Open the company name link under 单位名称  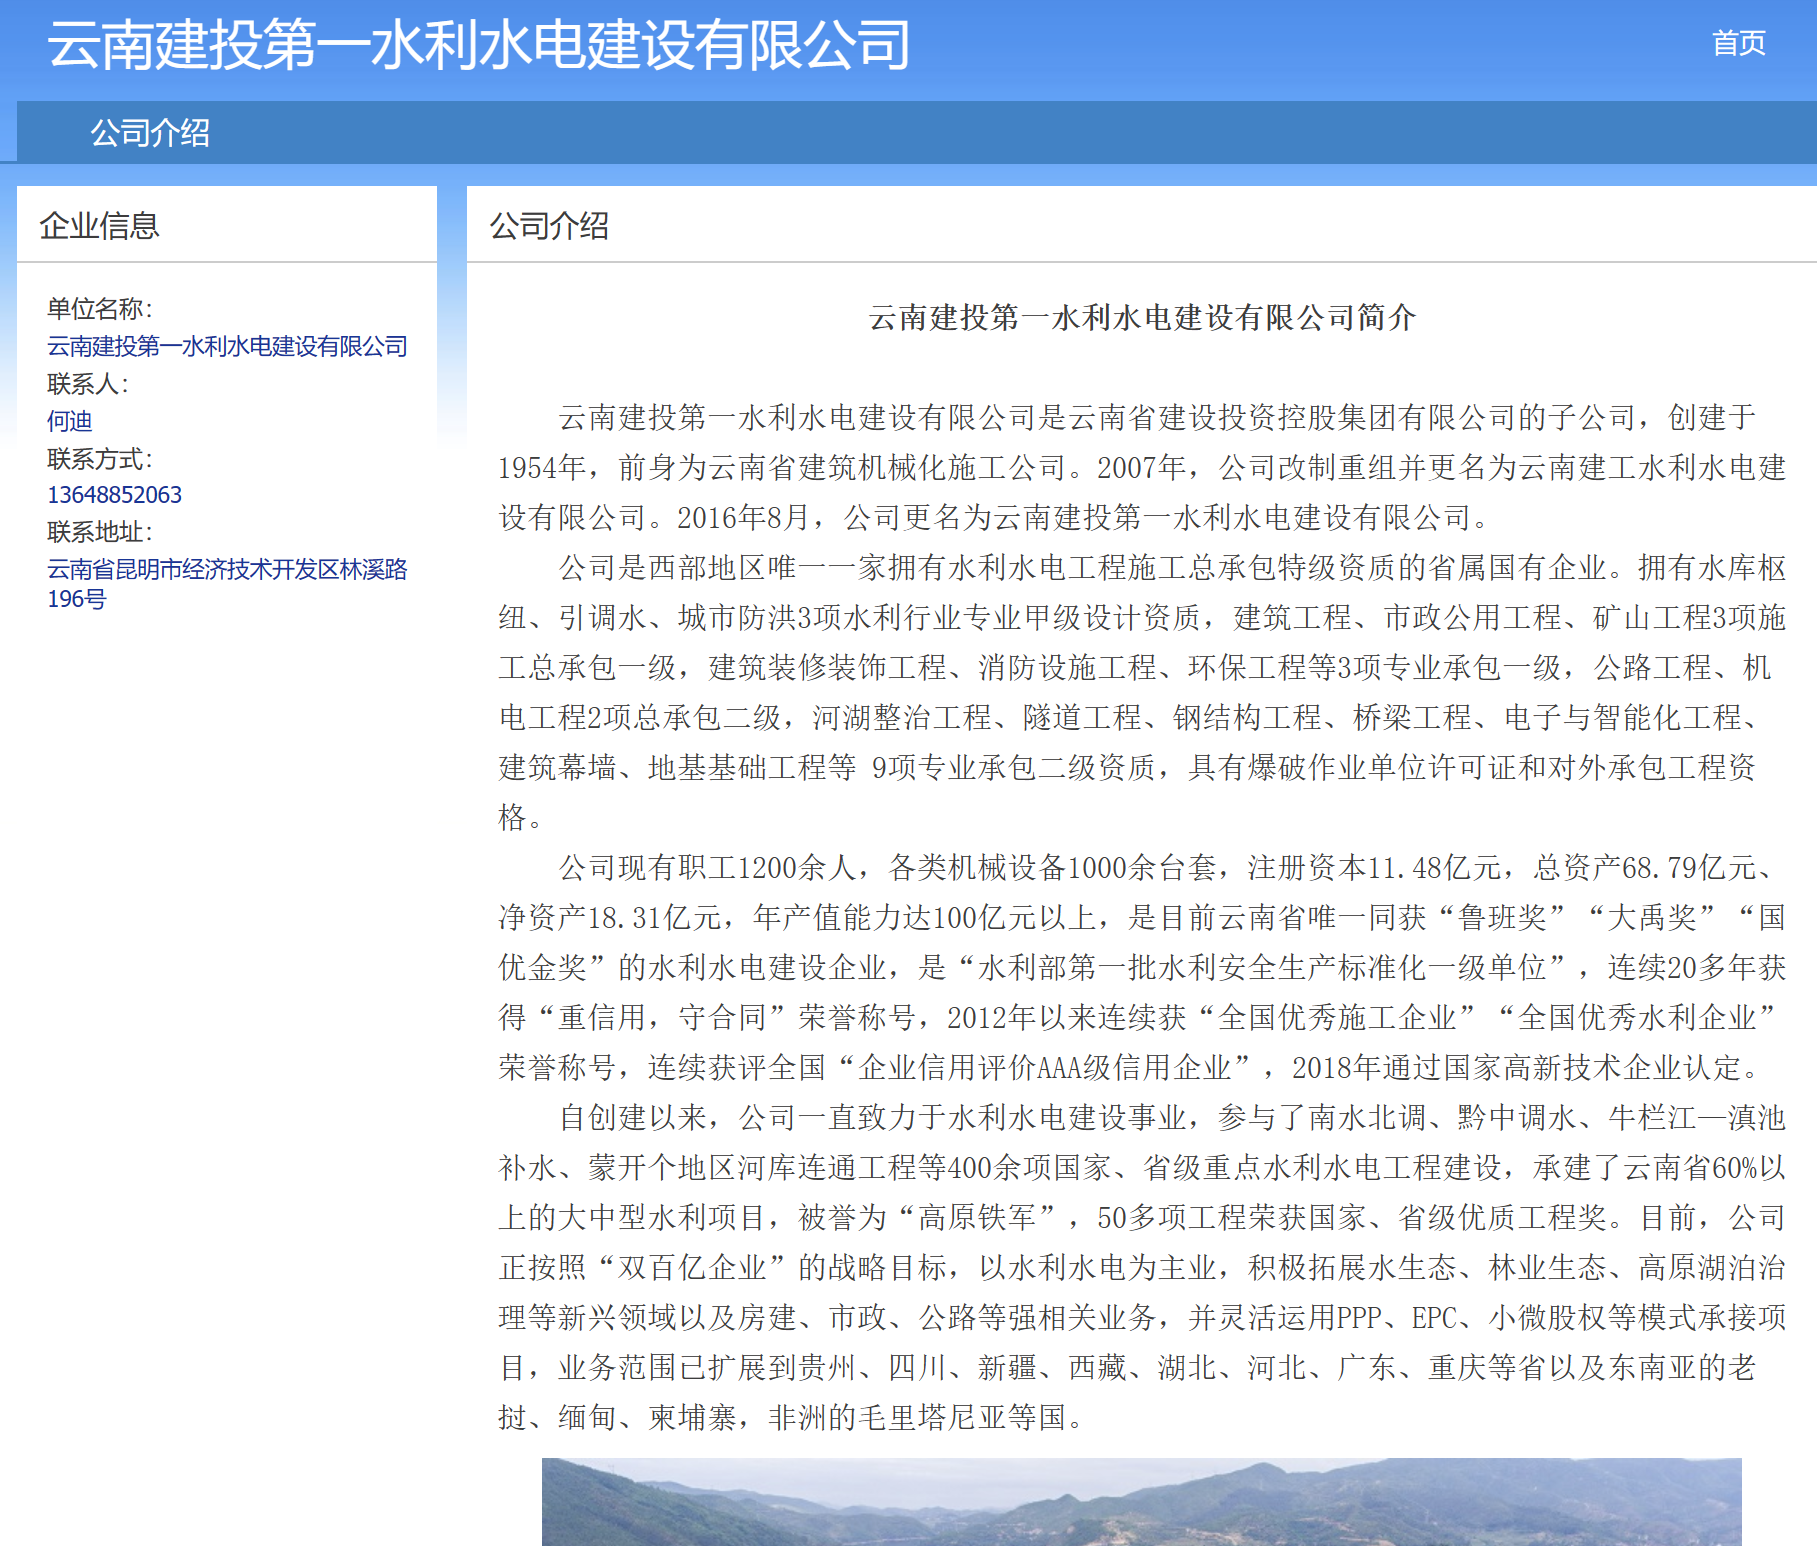click(x=228, y=346)
